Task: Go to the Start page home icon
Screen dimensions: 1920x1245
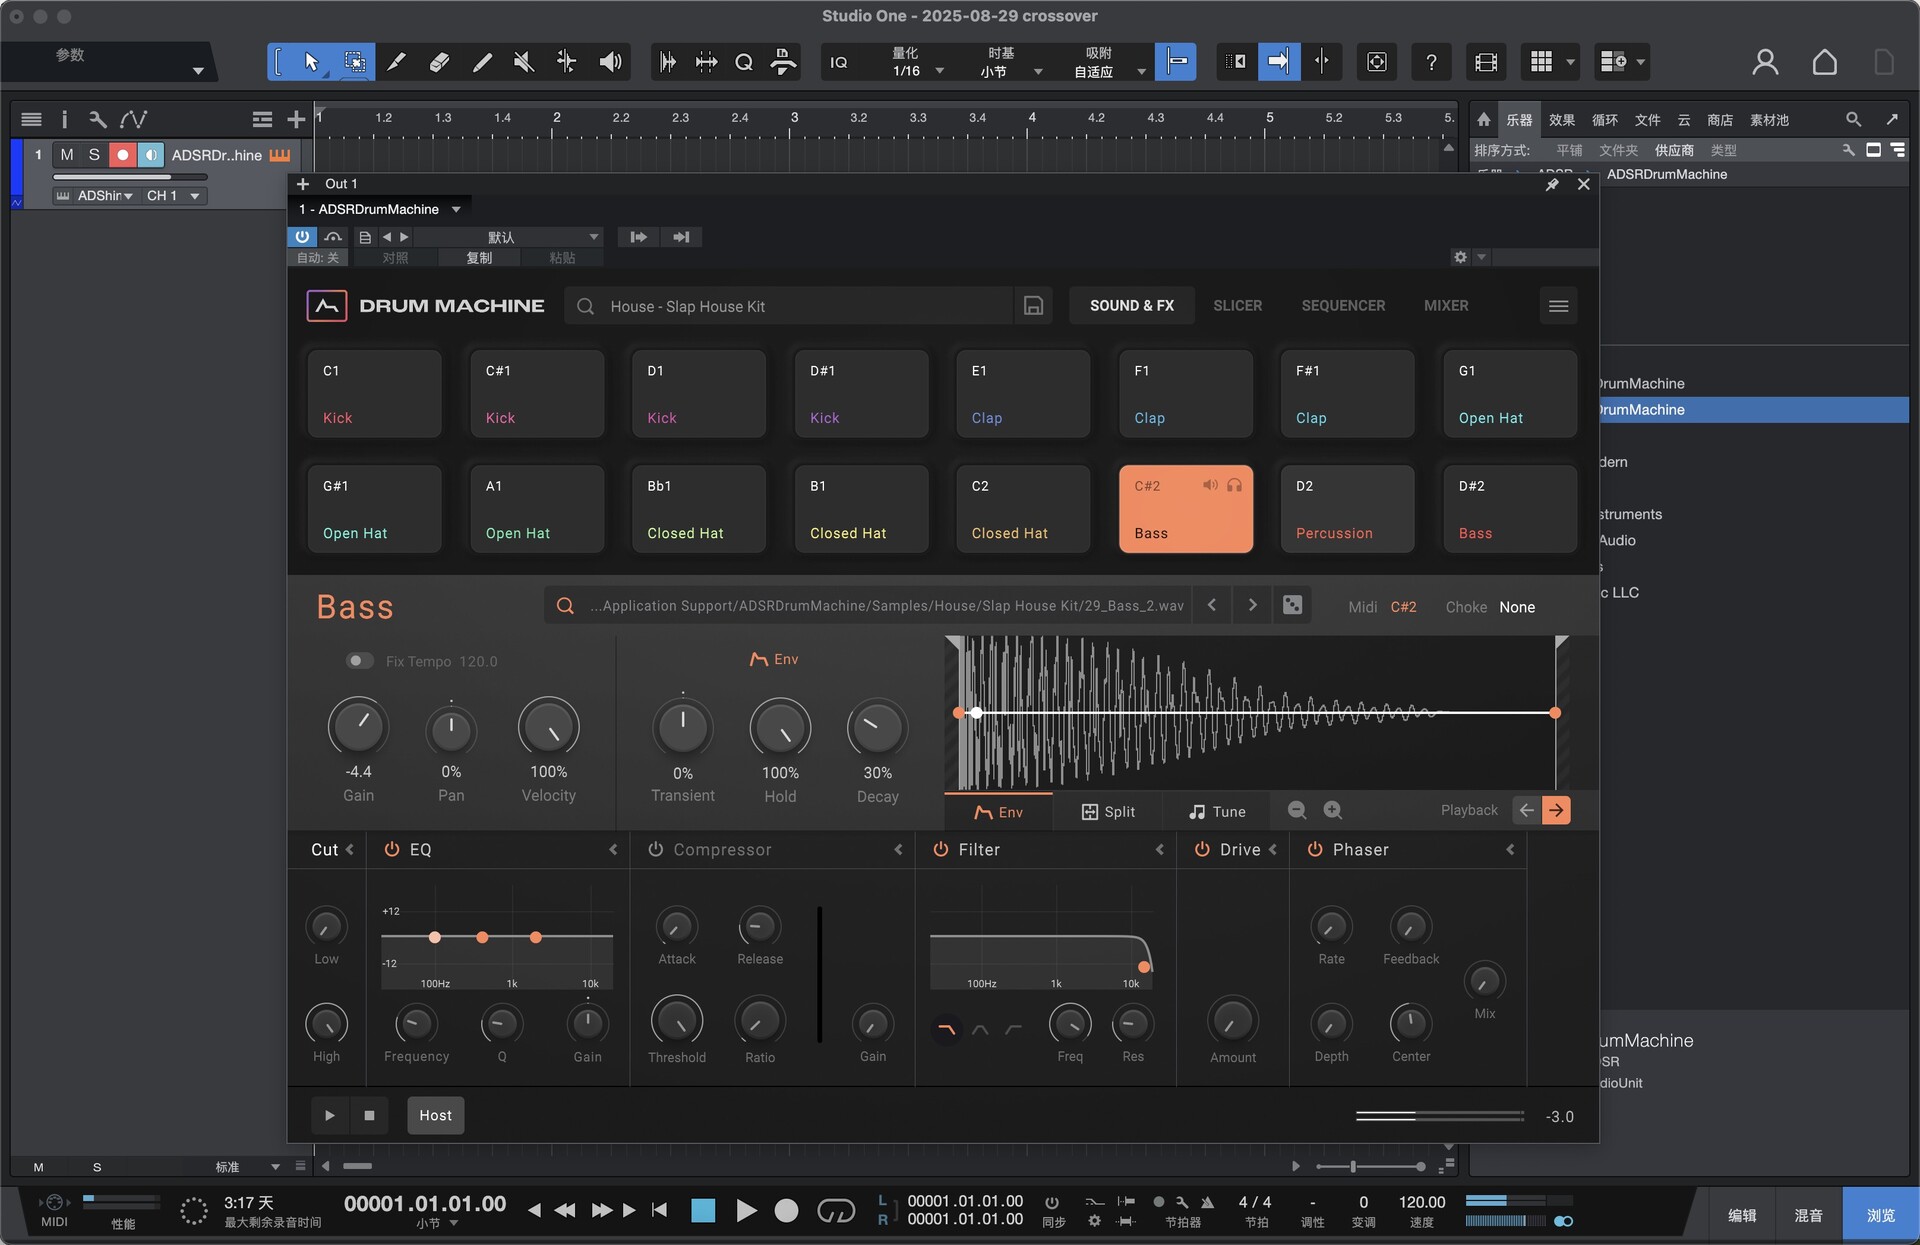Action: pyautogui.click(x=1824, y=62)
